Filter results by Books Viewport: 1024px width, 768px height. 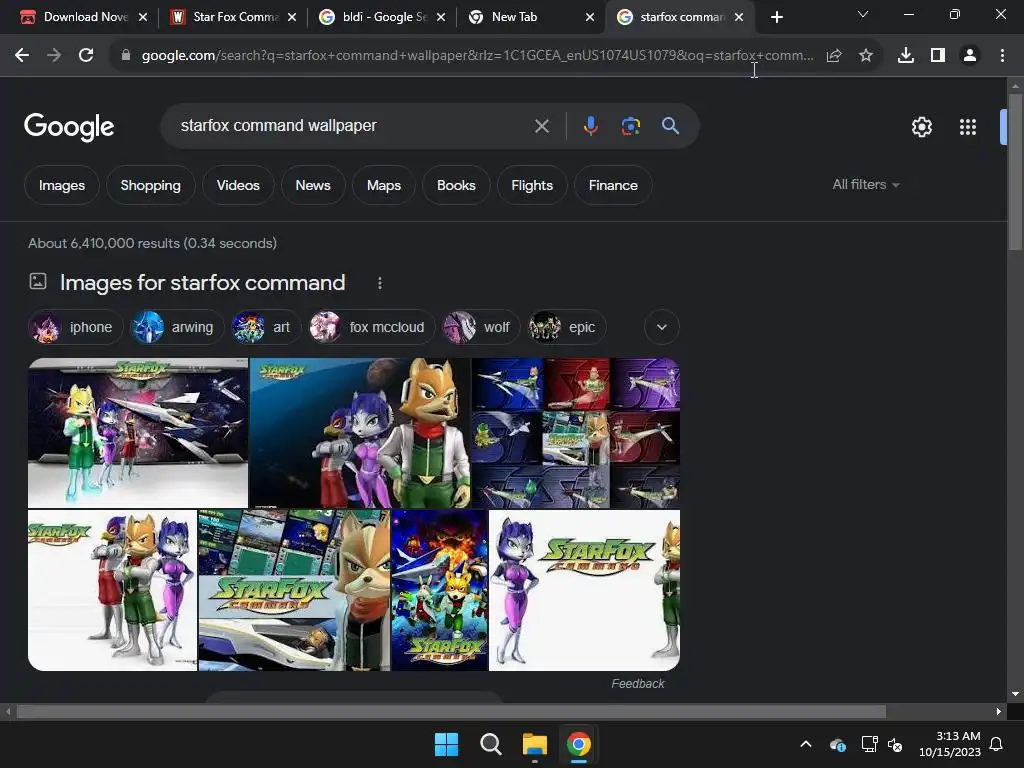click(x=456, y=185)
